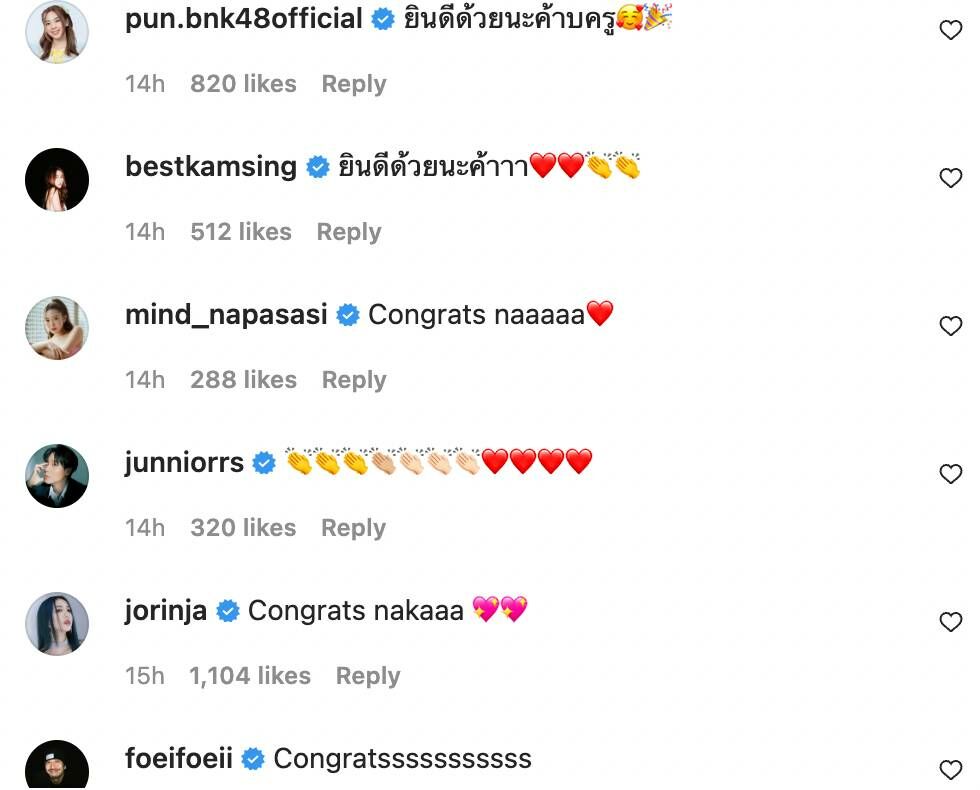Reply to jorinja's comment
This screenshot has height=790, width=980.
367,676
